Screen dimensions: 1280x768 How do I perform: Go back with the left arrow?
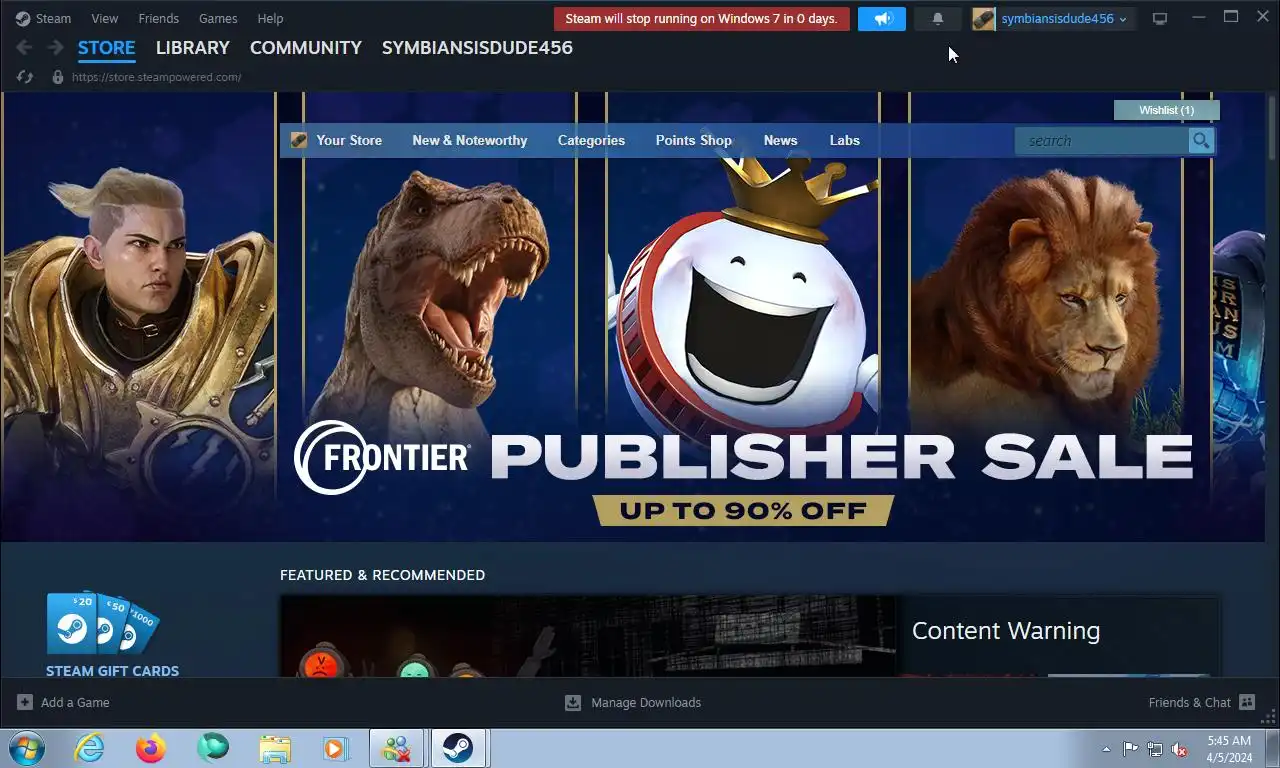click(24, 47)
